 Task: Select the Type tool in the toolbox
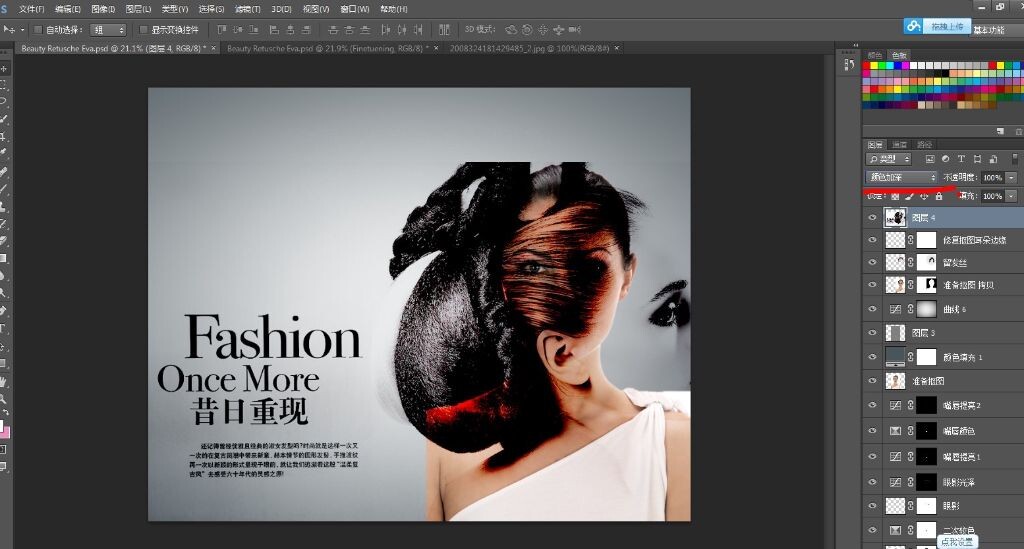pyautogui.click(x=4, y=328)
